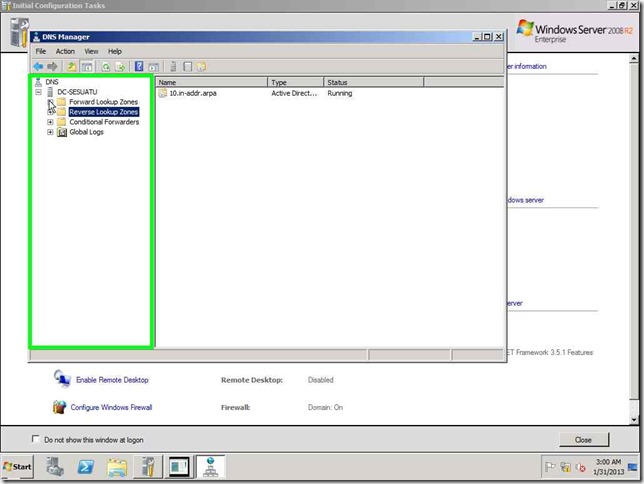This screenshot has width=644, height=484.
Task: Open Windows Explorer from taskbar
Action: (117, 467)
